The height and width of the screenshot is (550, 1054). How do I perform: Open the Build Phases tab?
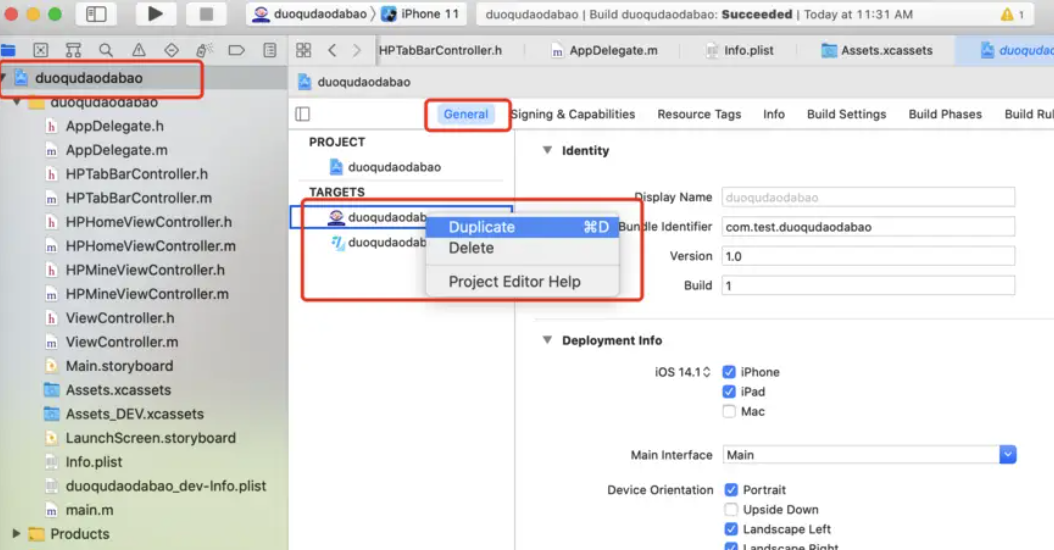pos(945,114)
